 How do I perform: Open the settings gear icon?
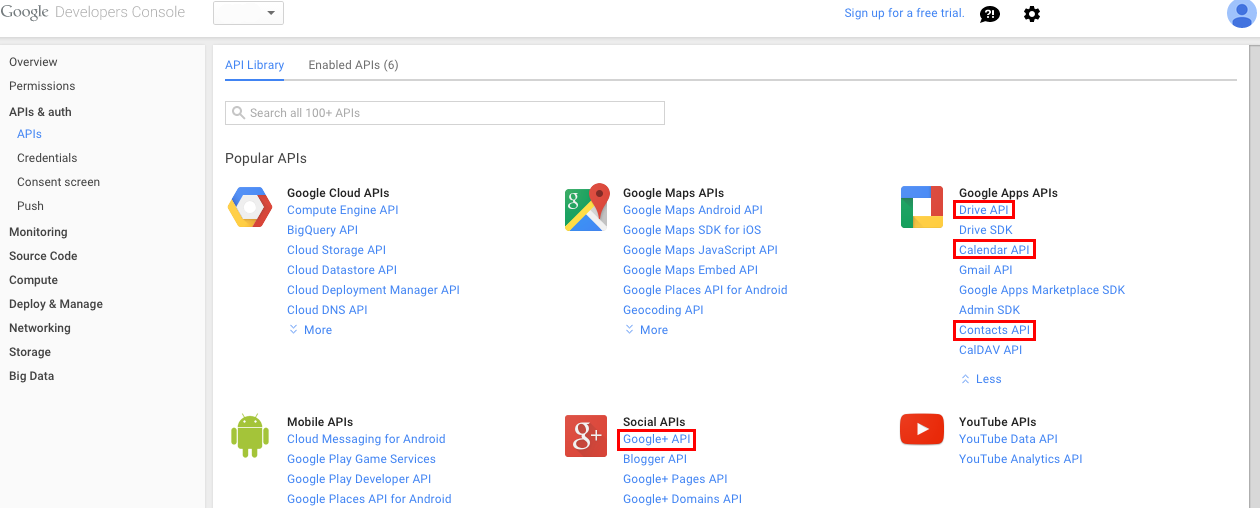coord(1032,14)
